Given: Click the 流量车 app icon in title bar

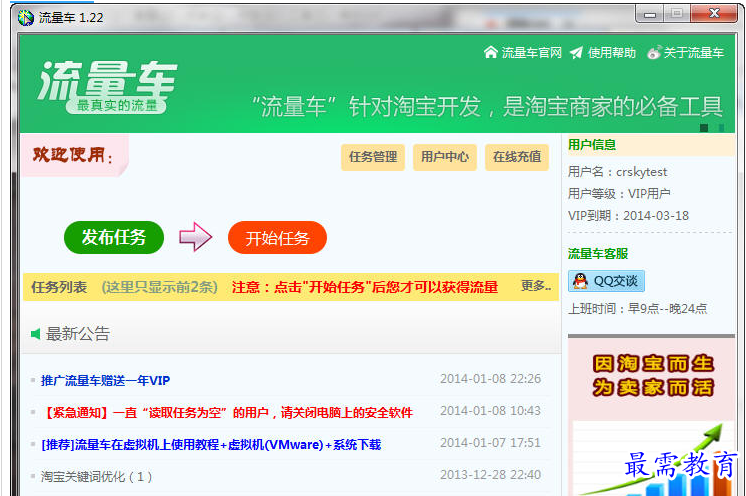Looking at the screenshot, I should [x=26, y=18].
